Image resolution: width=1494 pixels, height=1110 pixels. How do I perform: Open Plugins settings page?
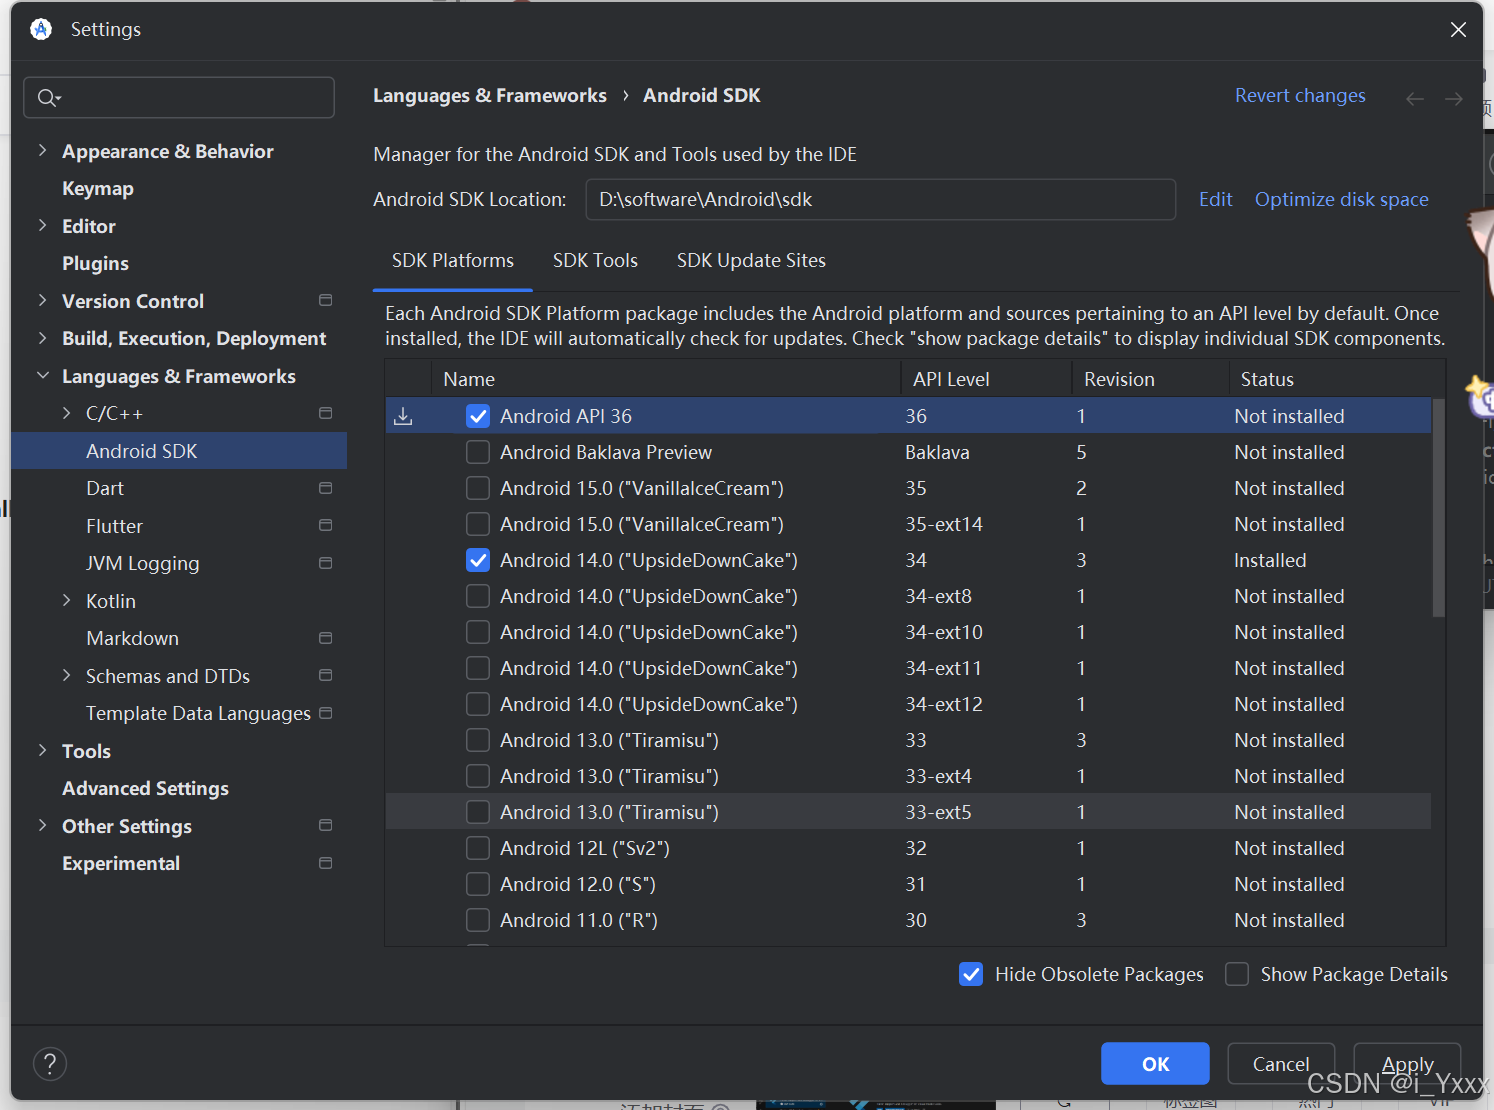[x=95, y=263]
